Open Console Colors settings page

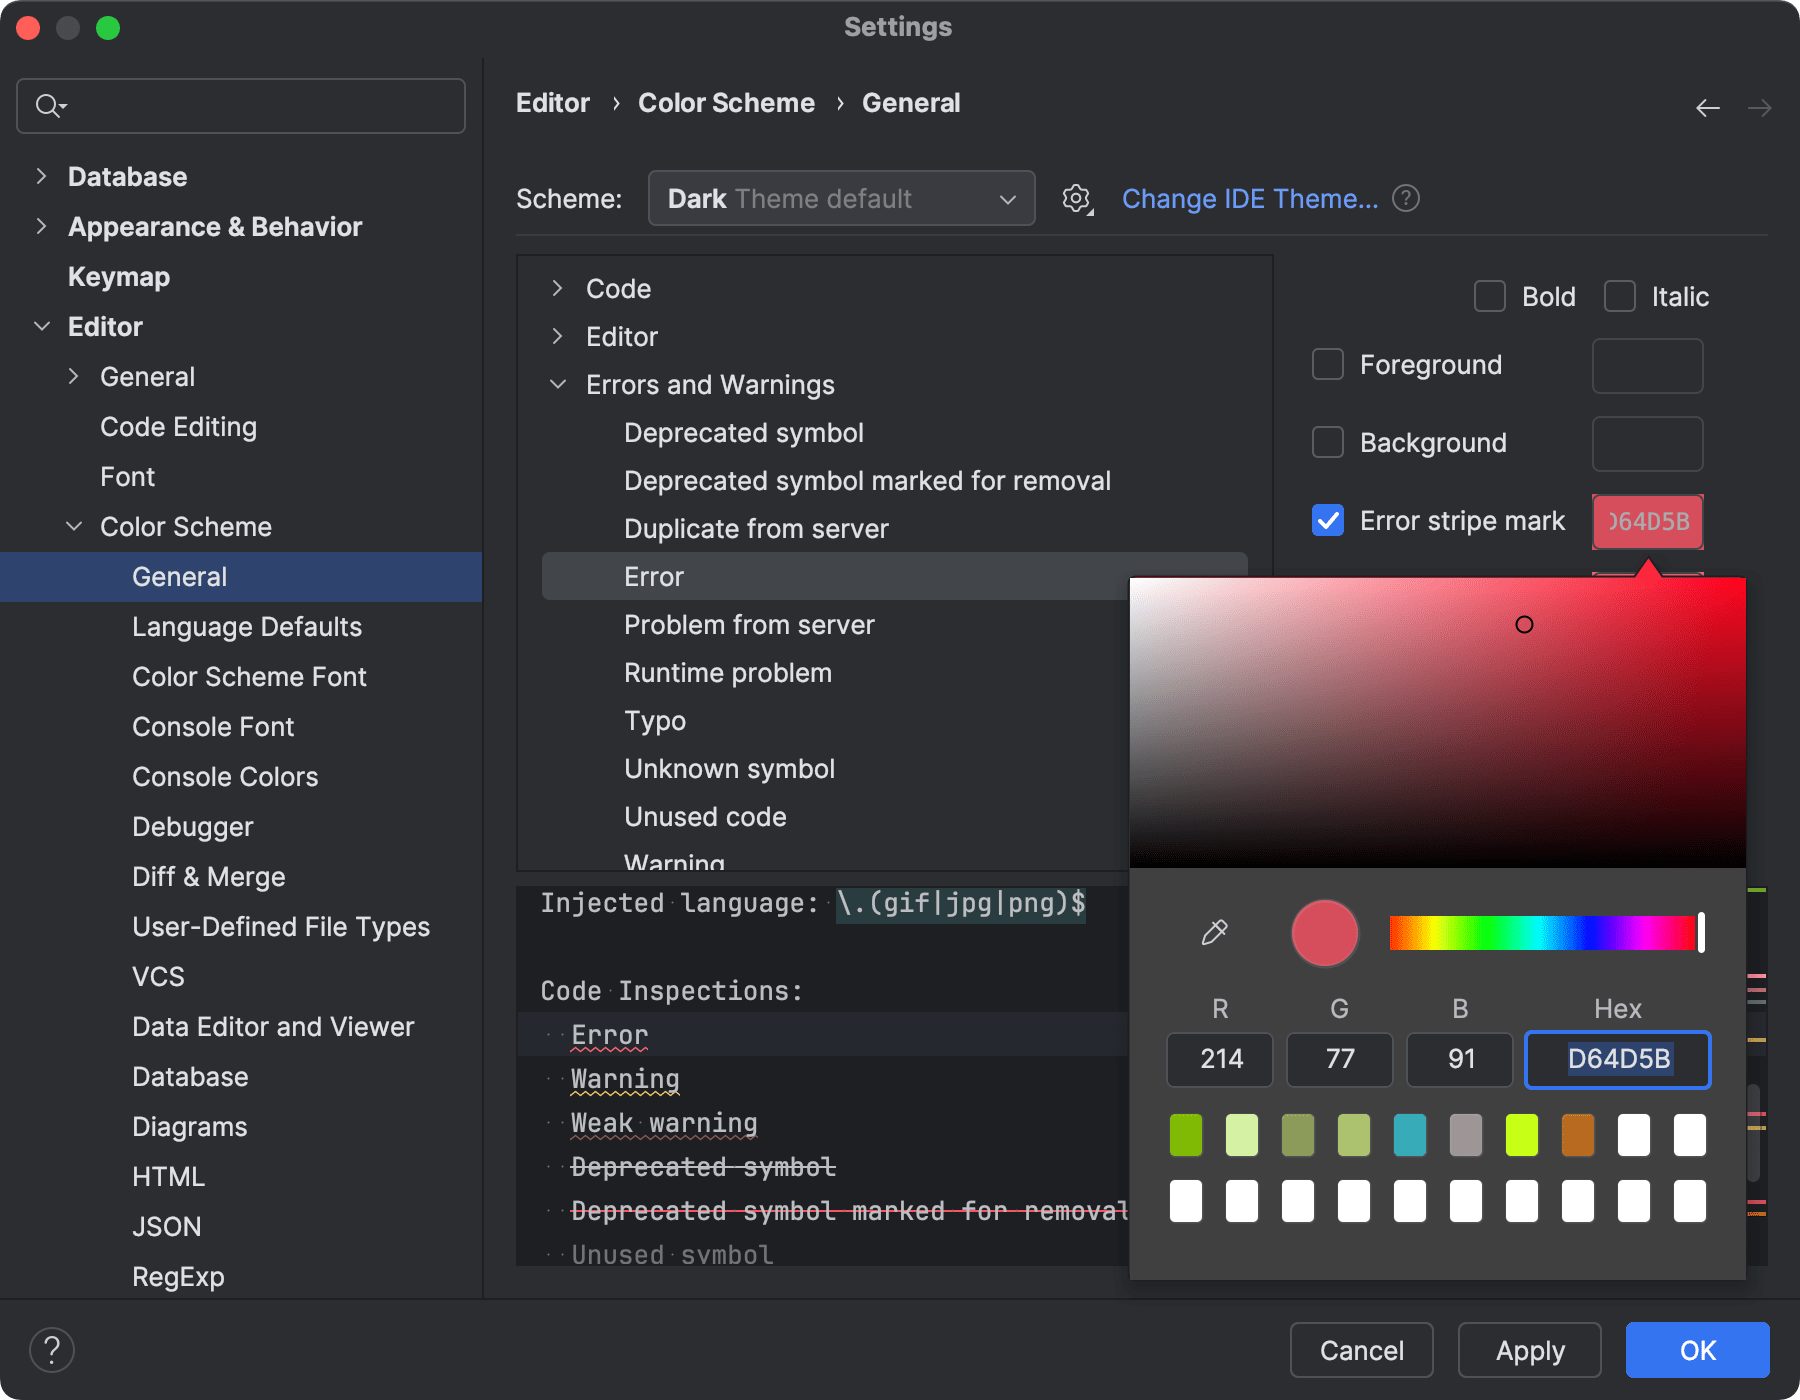click(225, 777)
